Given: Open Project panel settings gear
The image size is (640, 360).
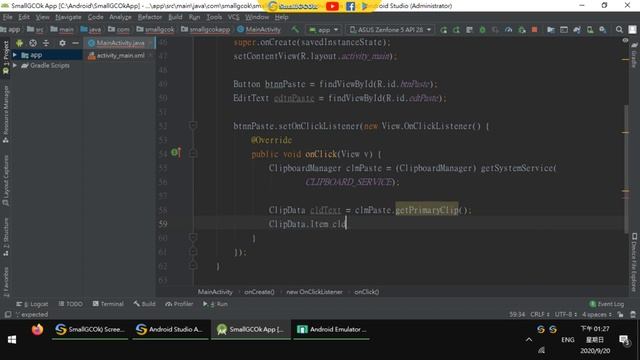Looking at the screenshot, I should tap(62, 43).
